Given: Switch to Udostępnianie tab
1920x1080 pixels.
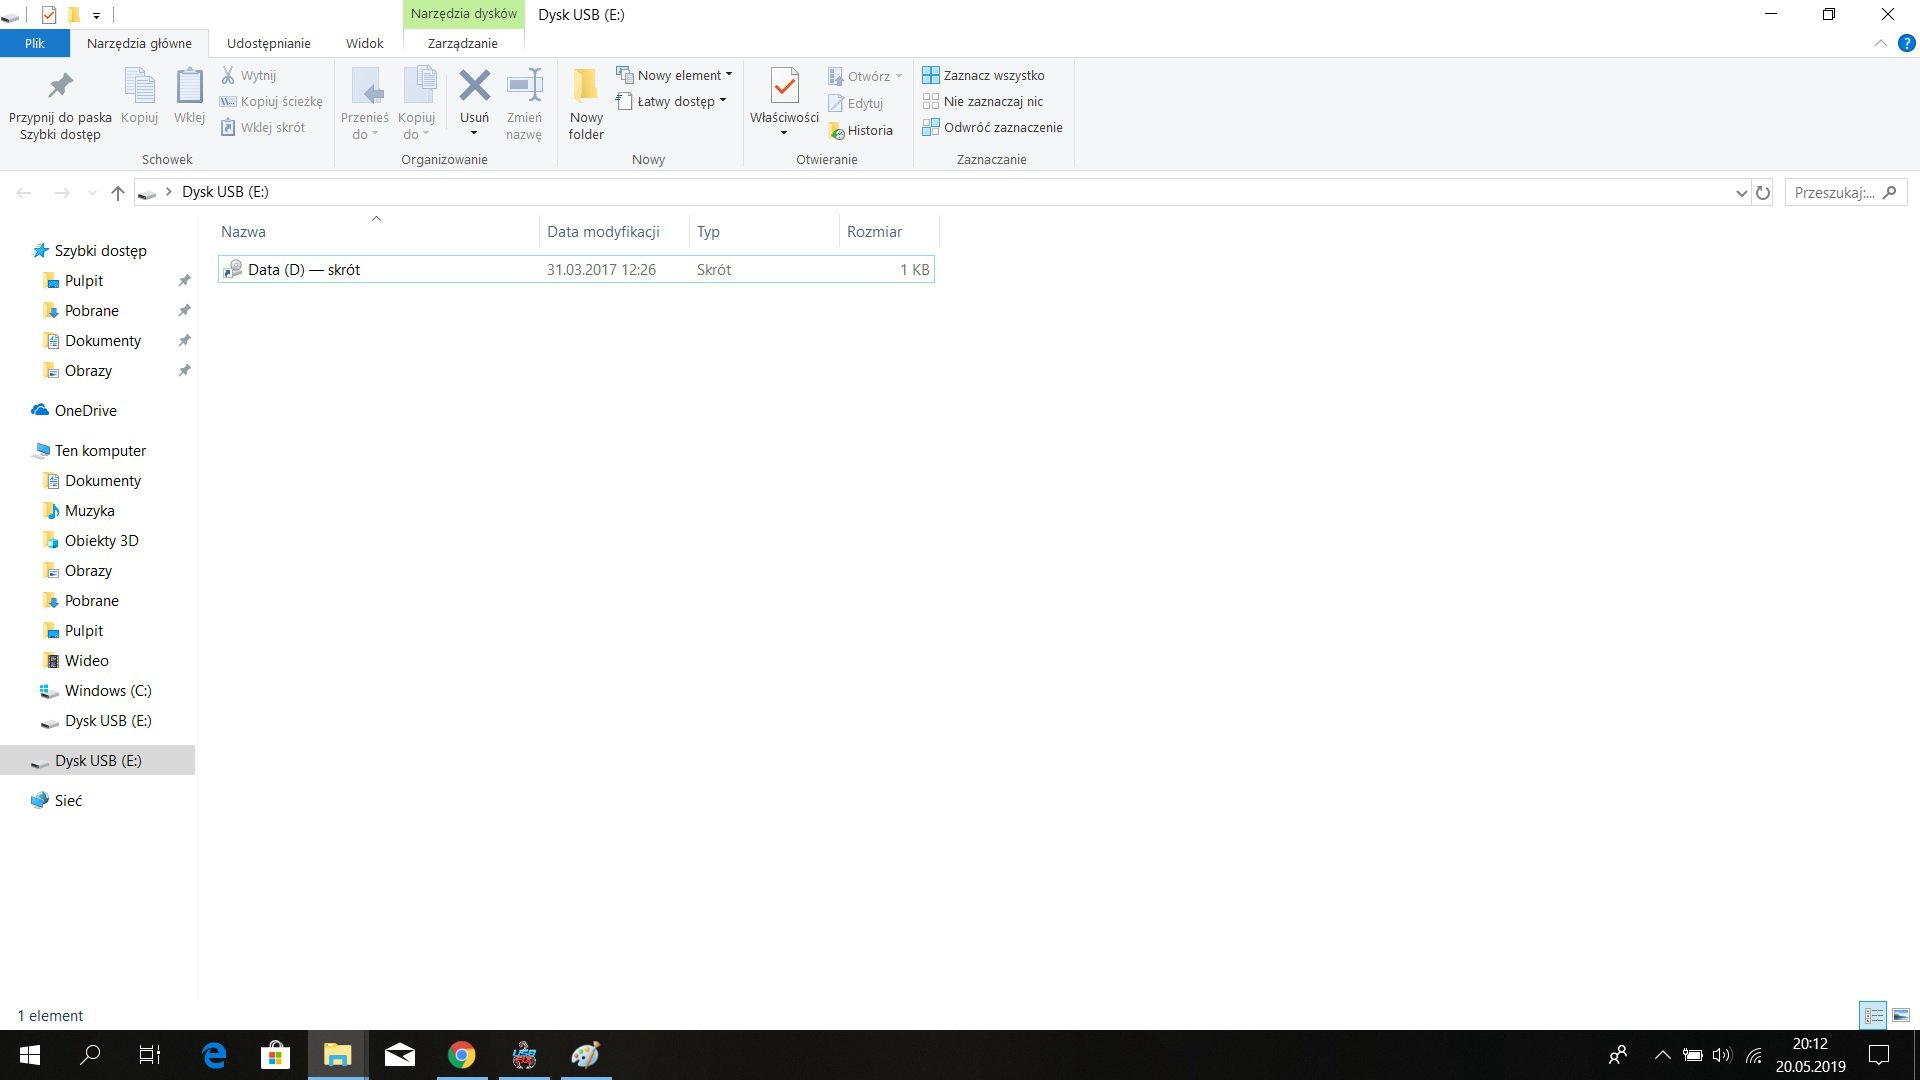Looking at the screenshot, I should tap(268, 43).
